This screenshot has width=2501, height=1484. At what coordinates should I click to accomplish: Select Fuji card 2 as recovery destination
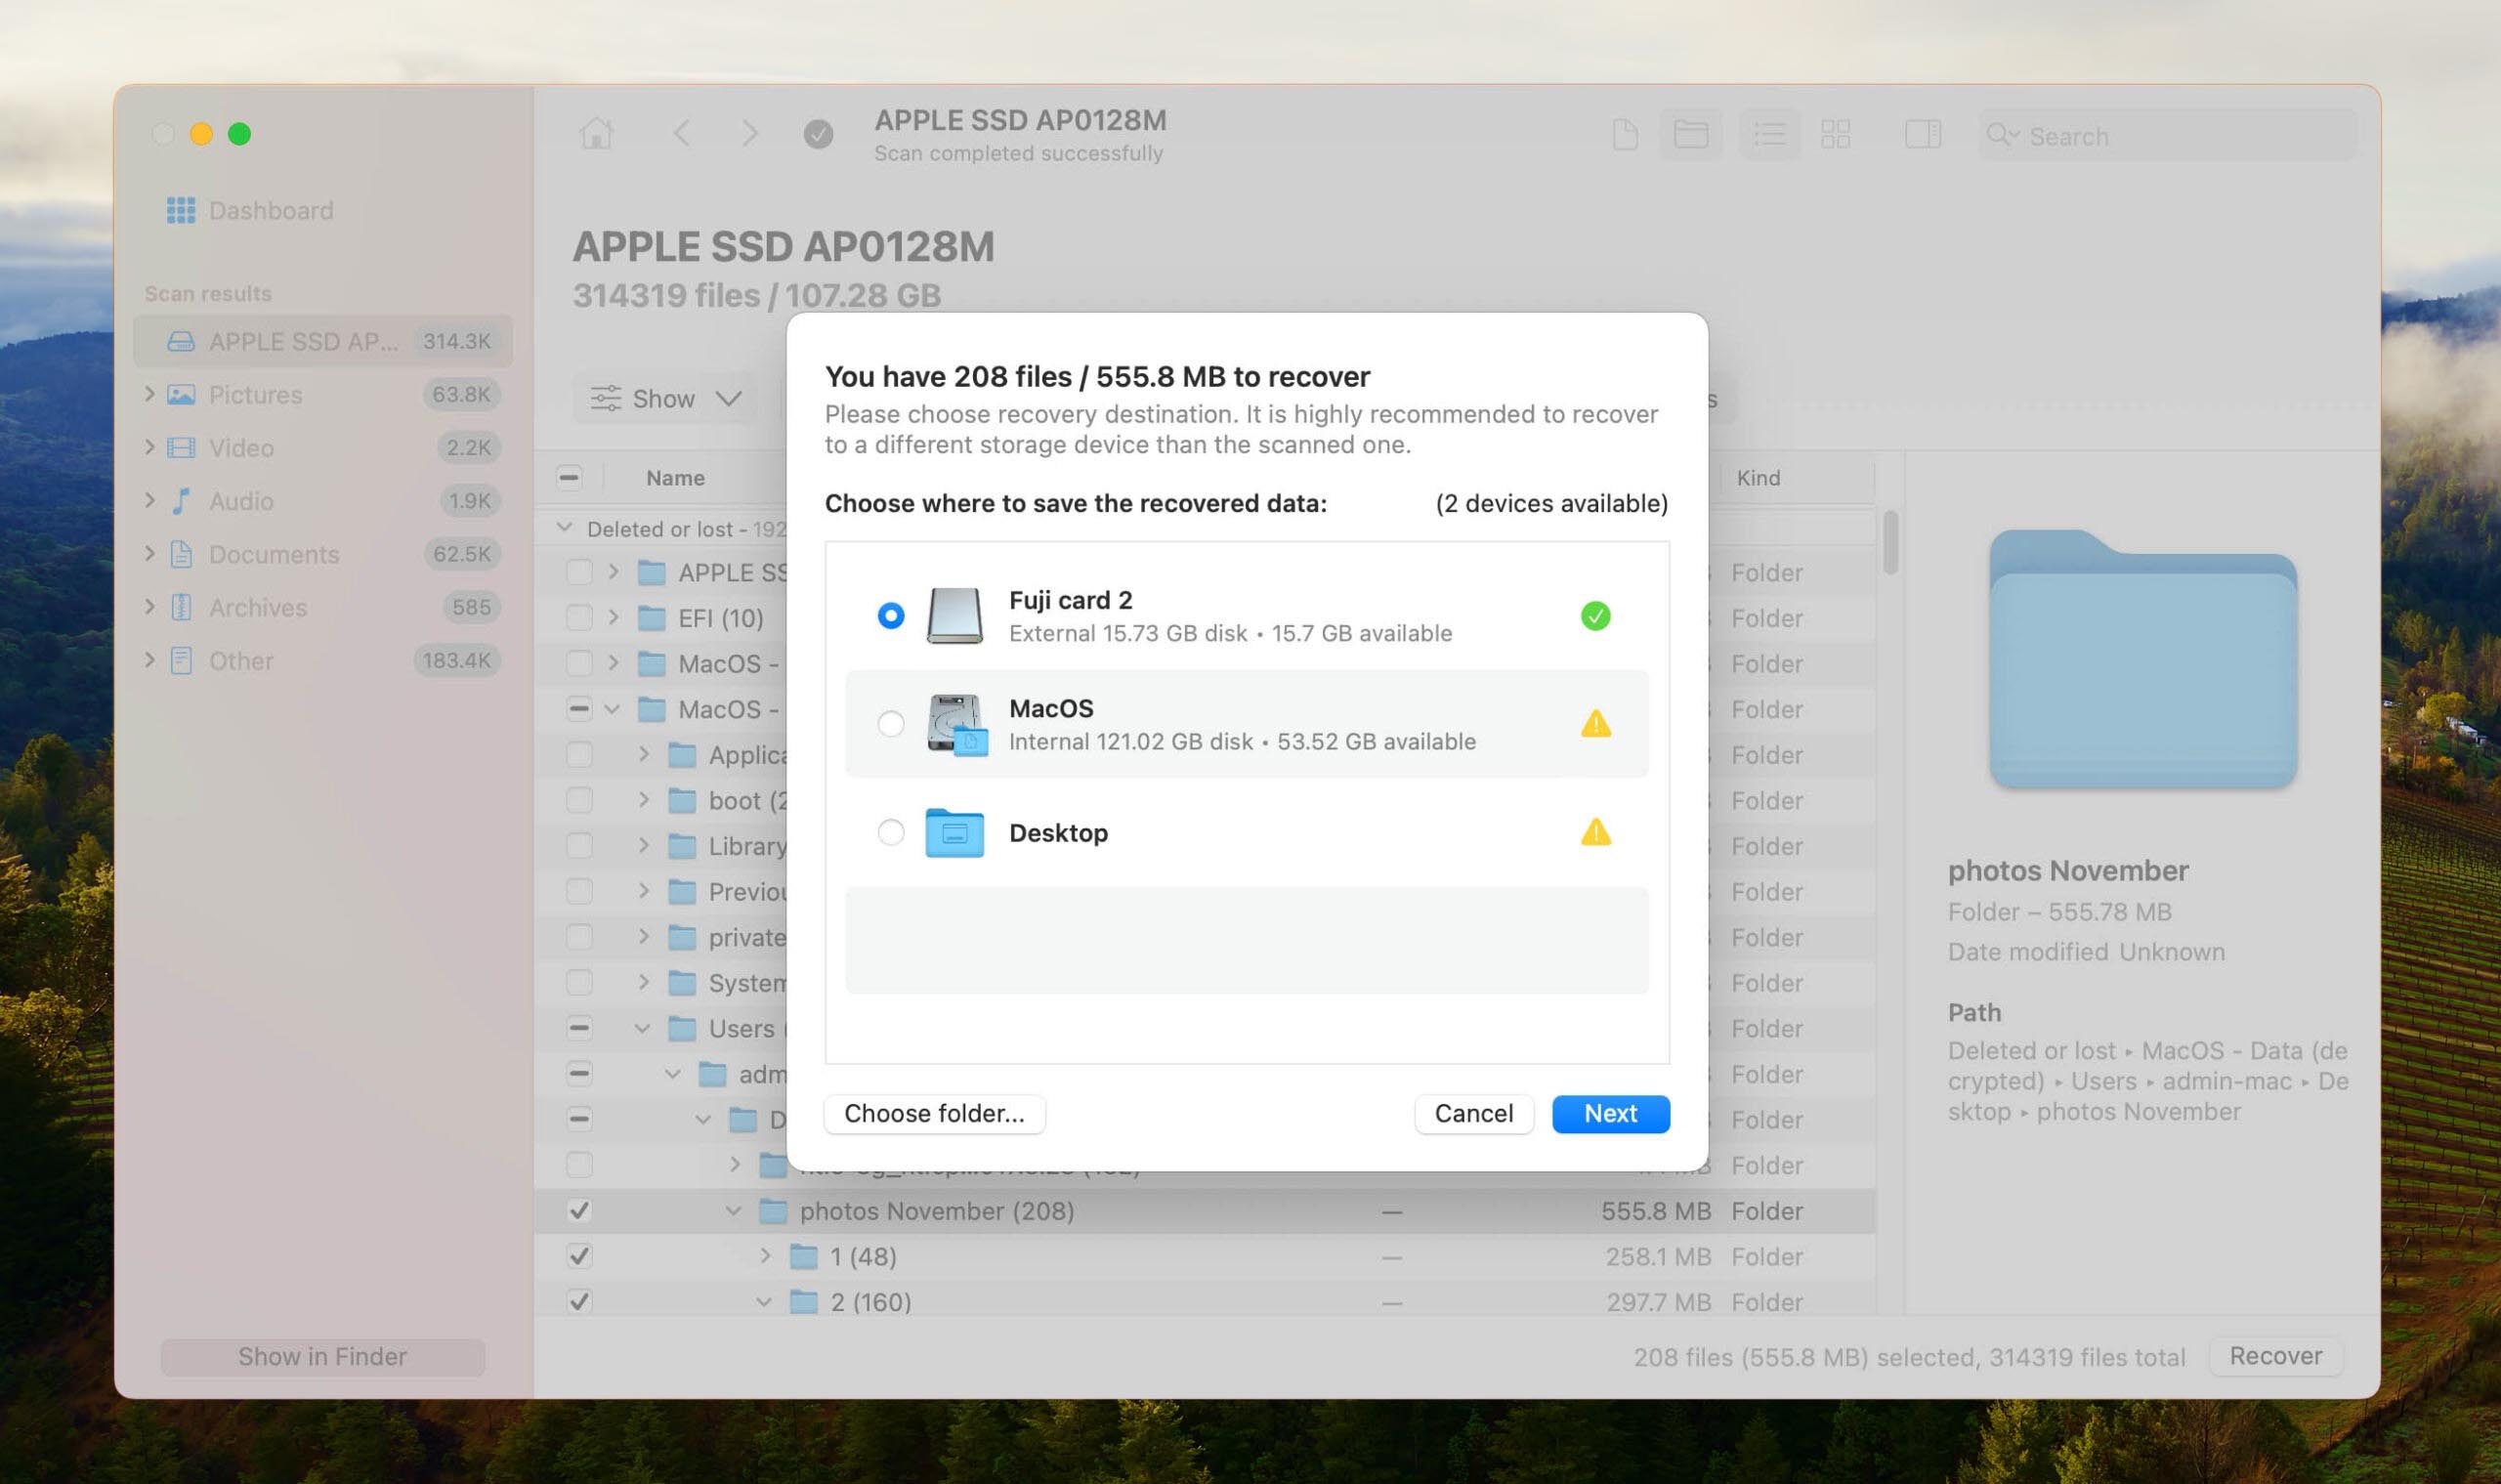pos(890,615)
